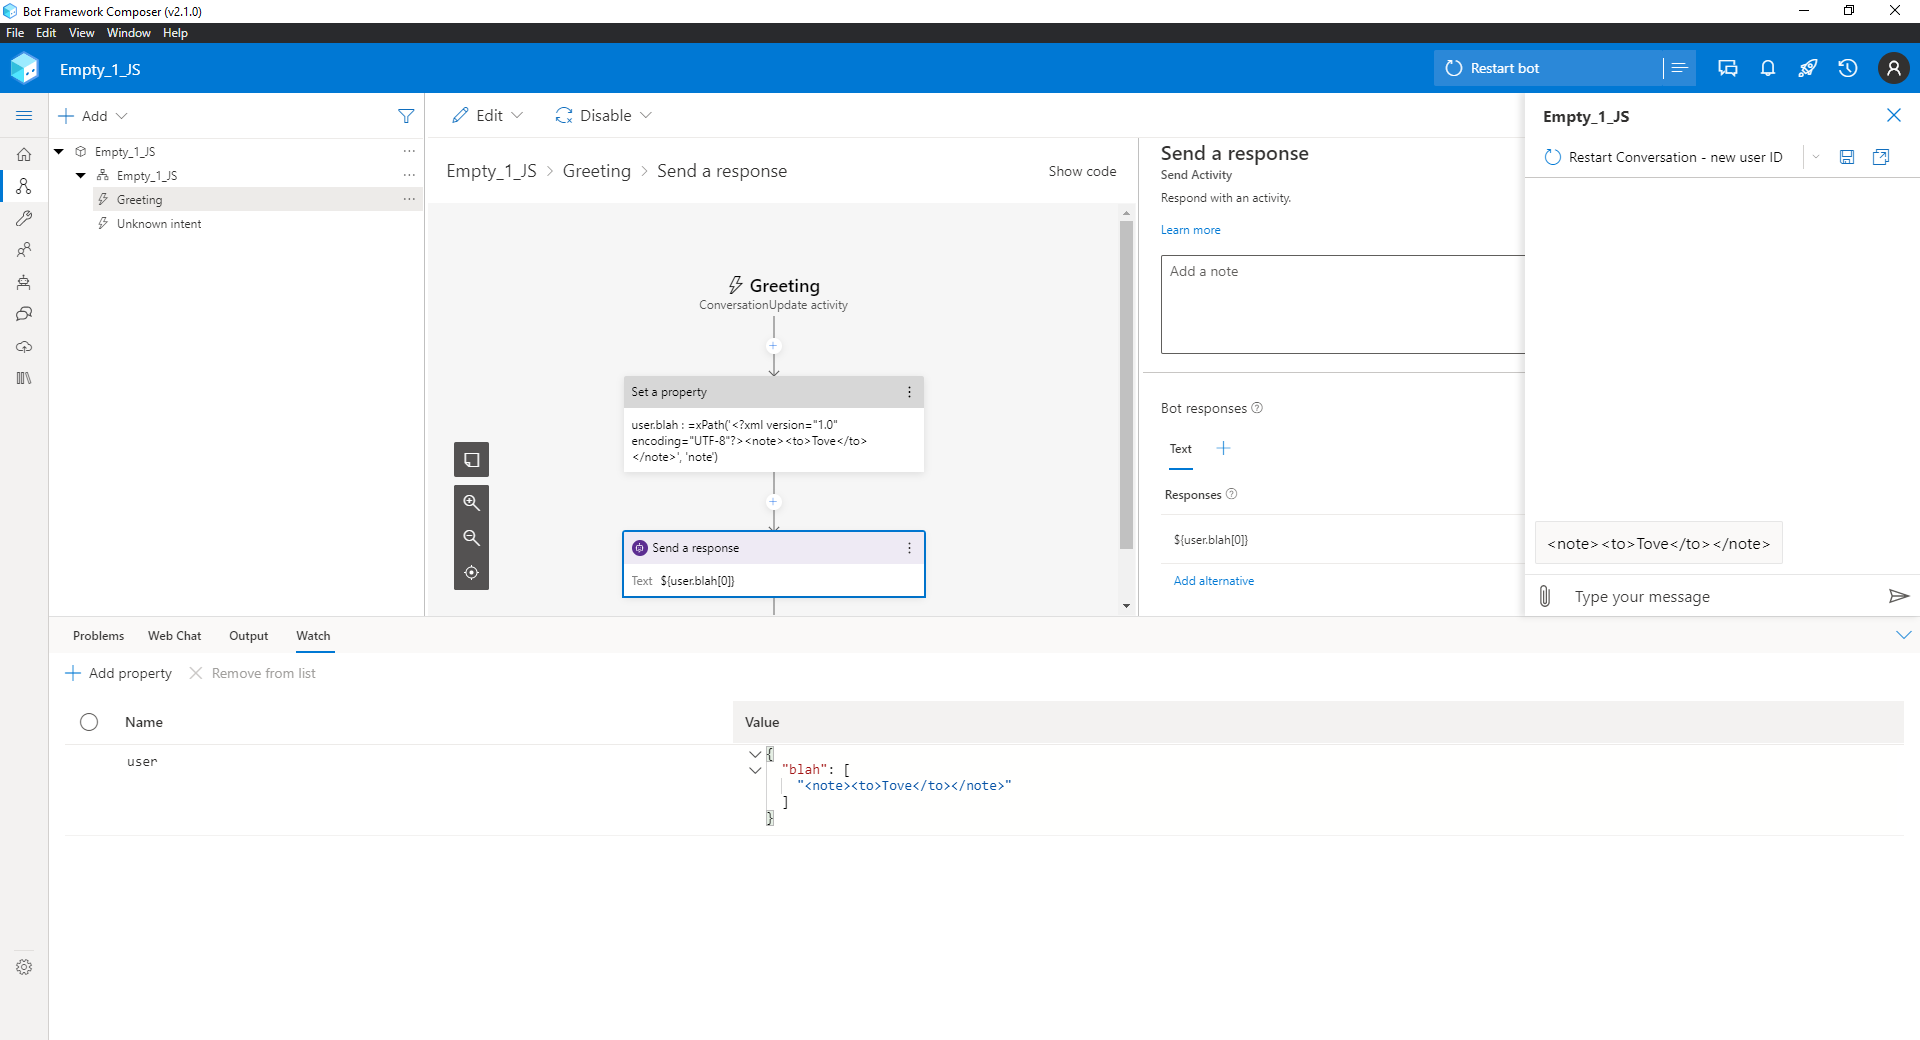The width and height of the screenshot is (1920, 1040).
Task: Open the Problems tab
Action: tap(97, 636)
